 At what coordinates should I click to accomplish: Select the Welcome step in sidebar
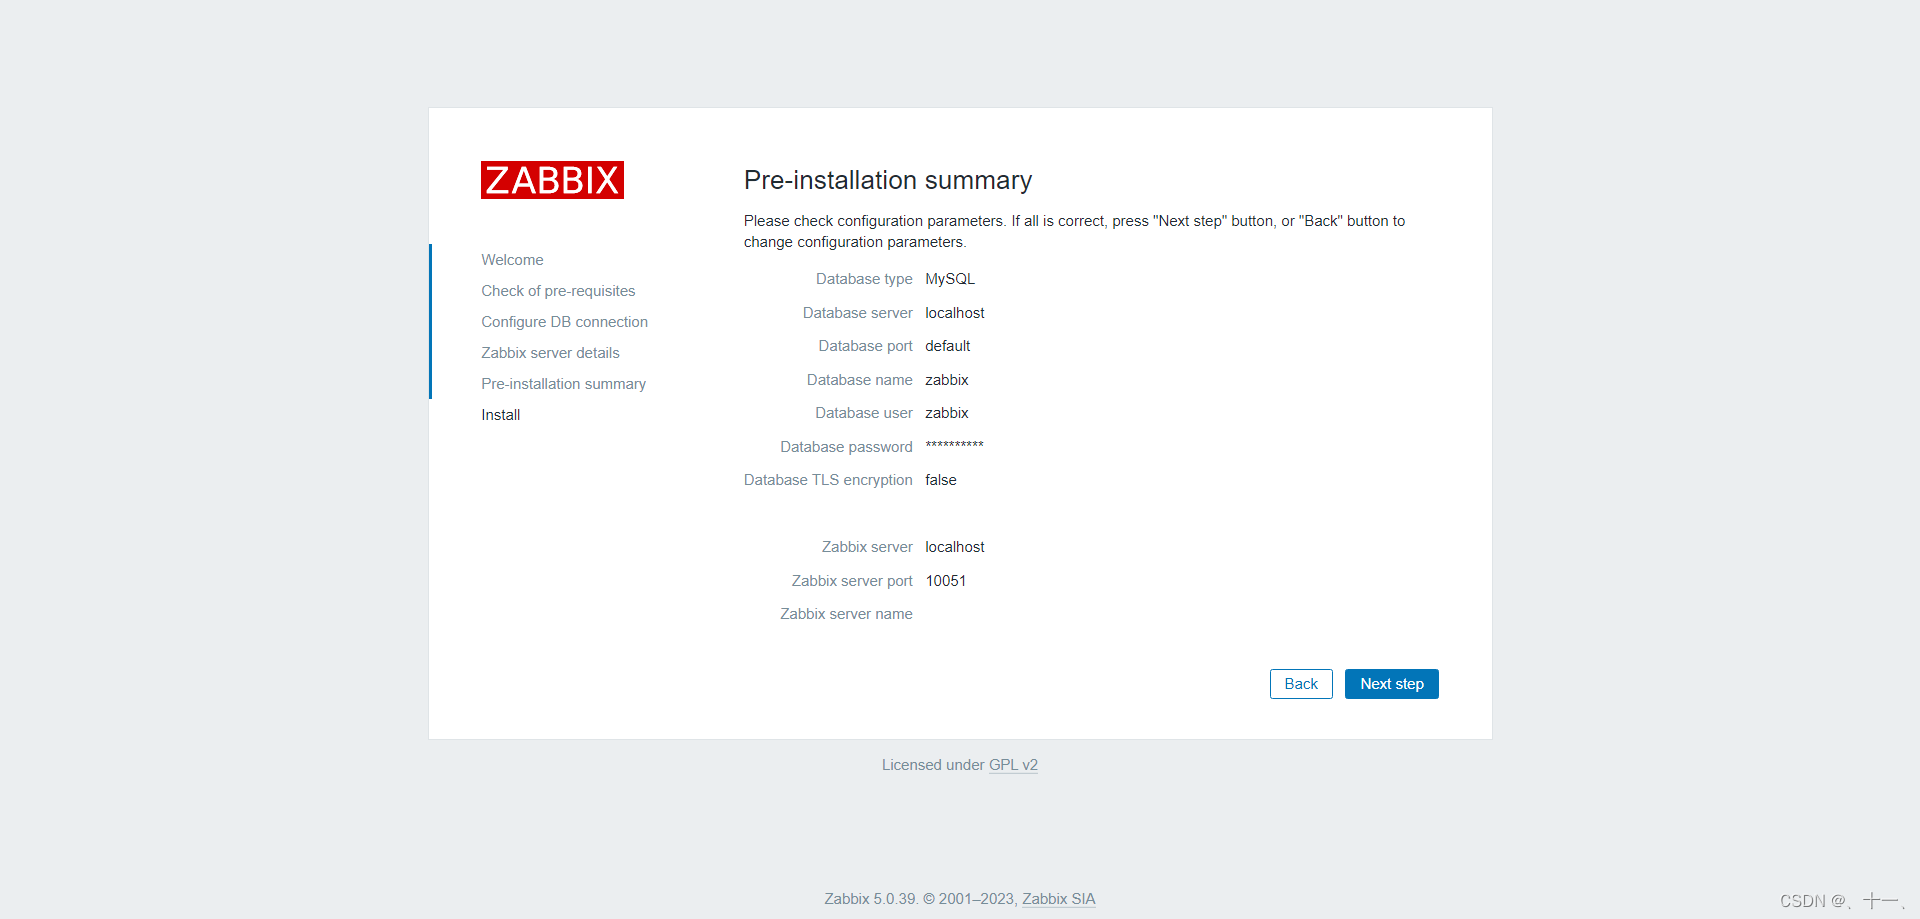click(x=512, y=260)
